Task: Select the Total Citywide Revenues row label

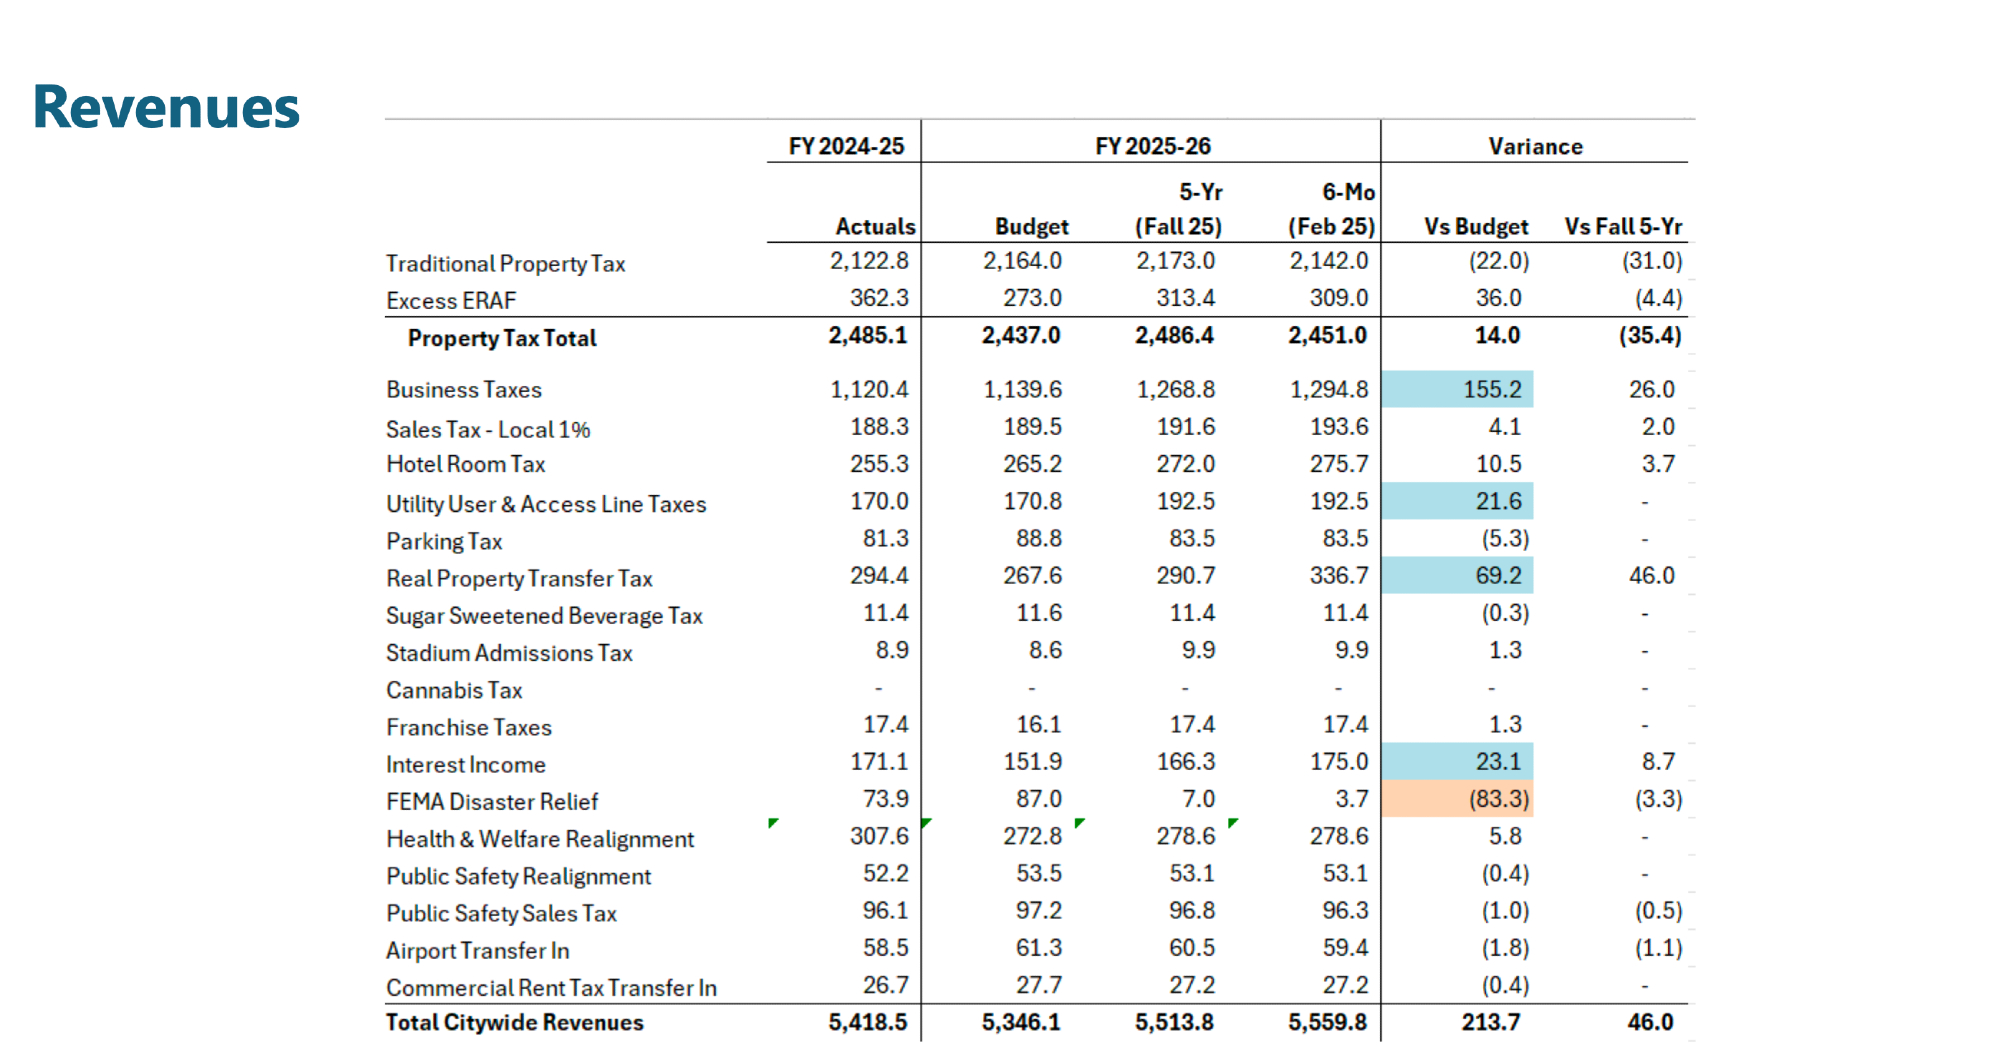Action: click(514, 1022)
